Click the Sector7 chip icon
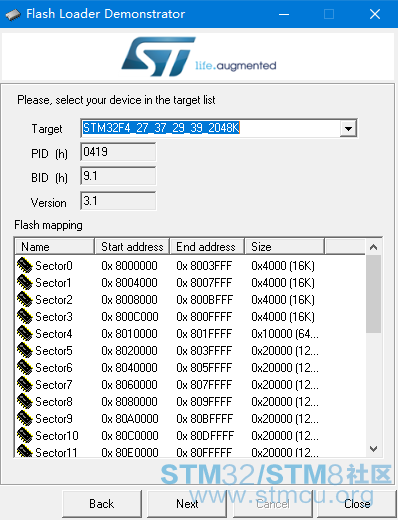The image size is (398, 520). (25, 384)
